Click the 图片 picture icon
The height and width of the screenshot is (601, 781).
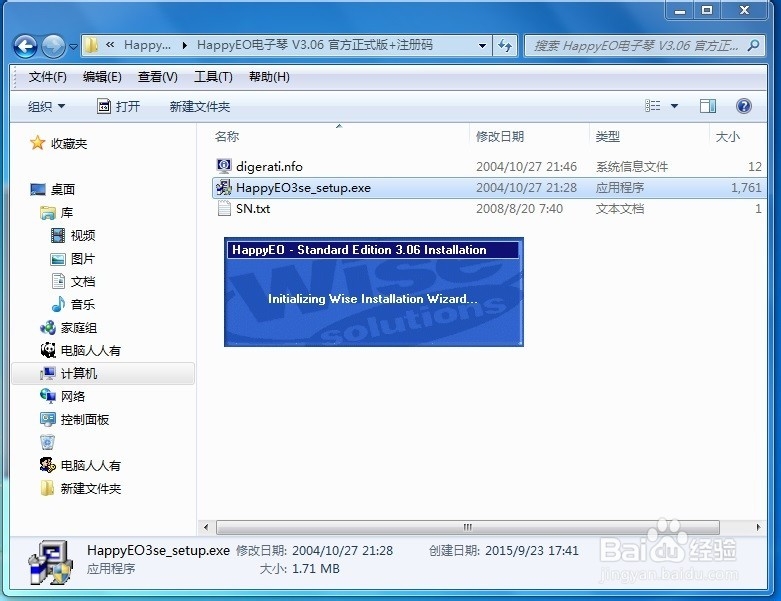click(x=58, y=259)
